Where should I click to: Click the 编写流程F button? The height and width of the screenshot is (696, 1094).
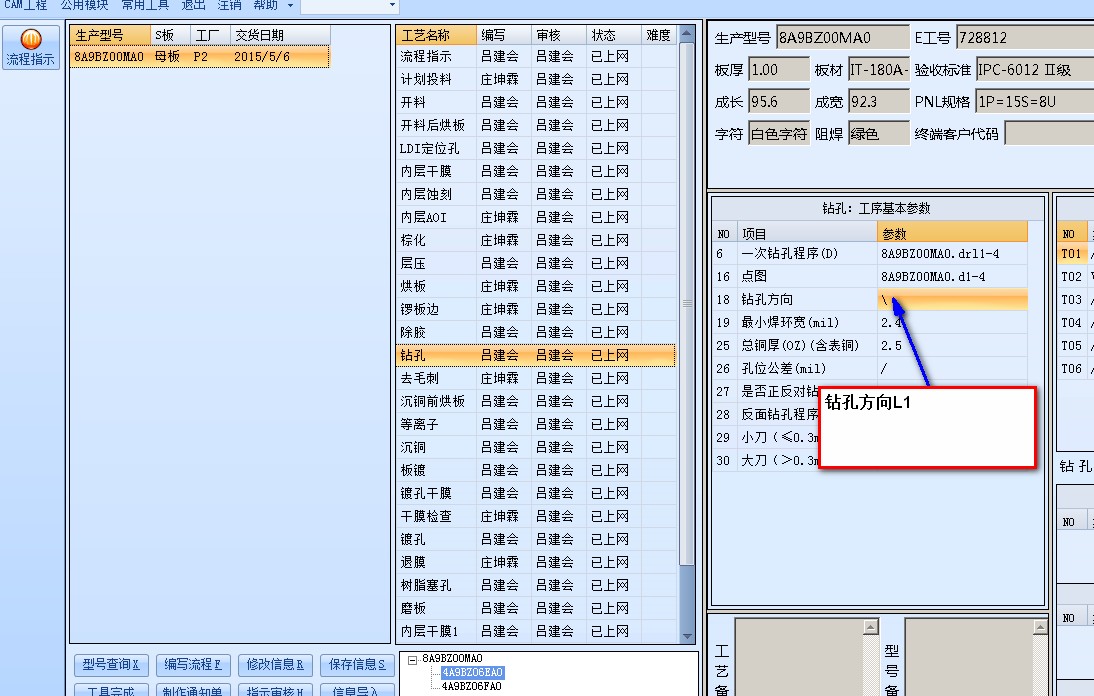click(193, 665)
